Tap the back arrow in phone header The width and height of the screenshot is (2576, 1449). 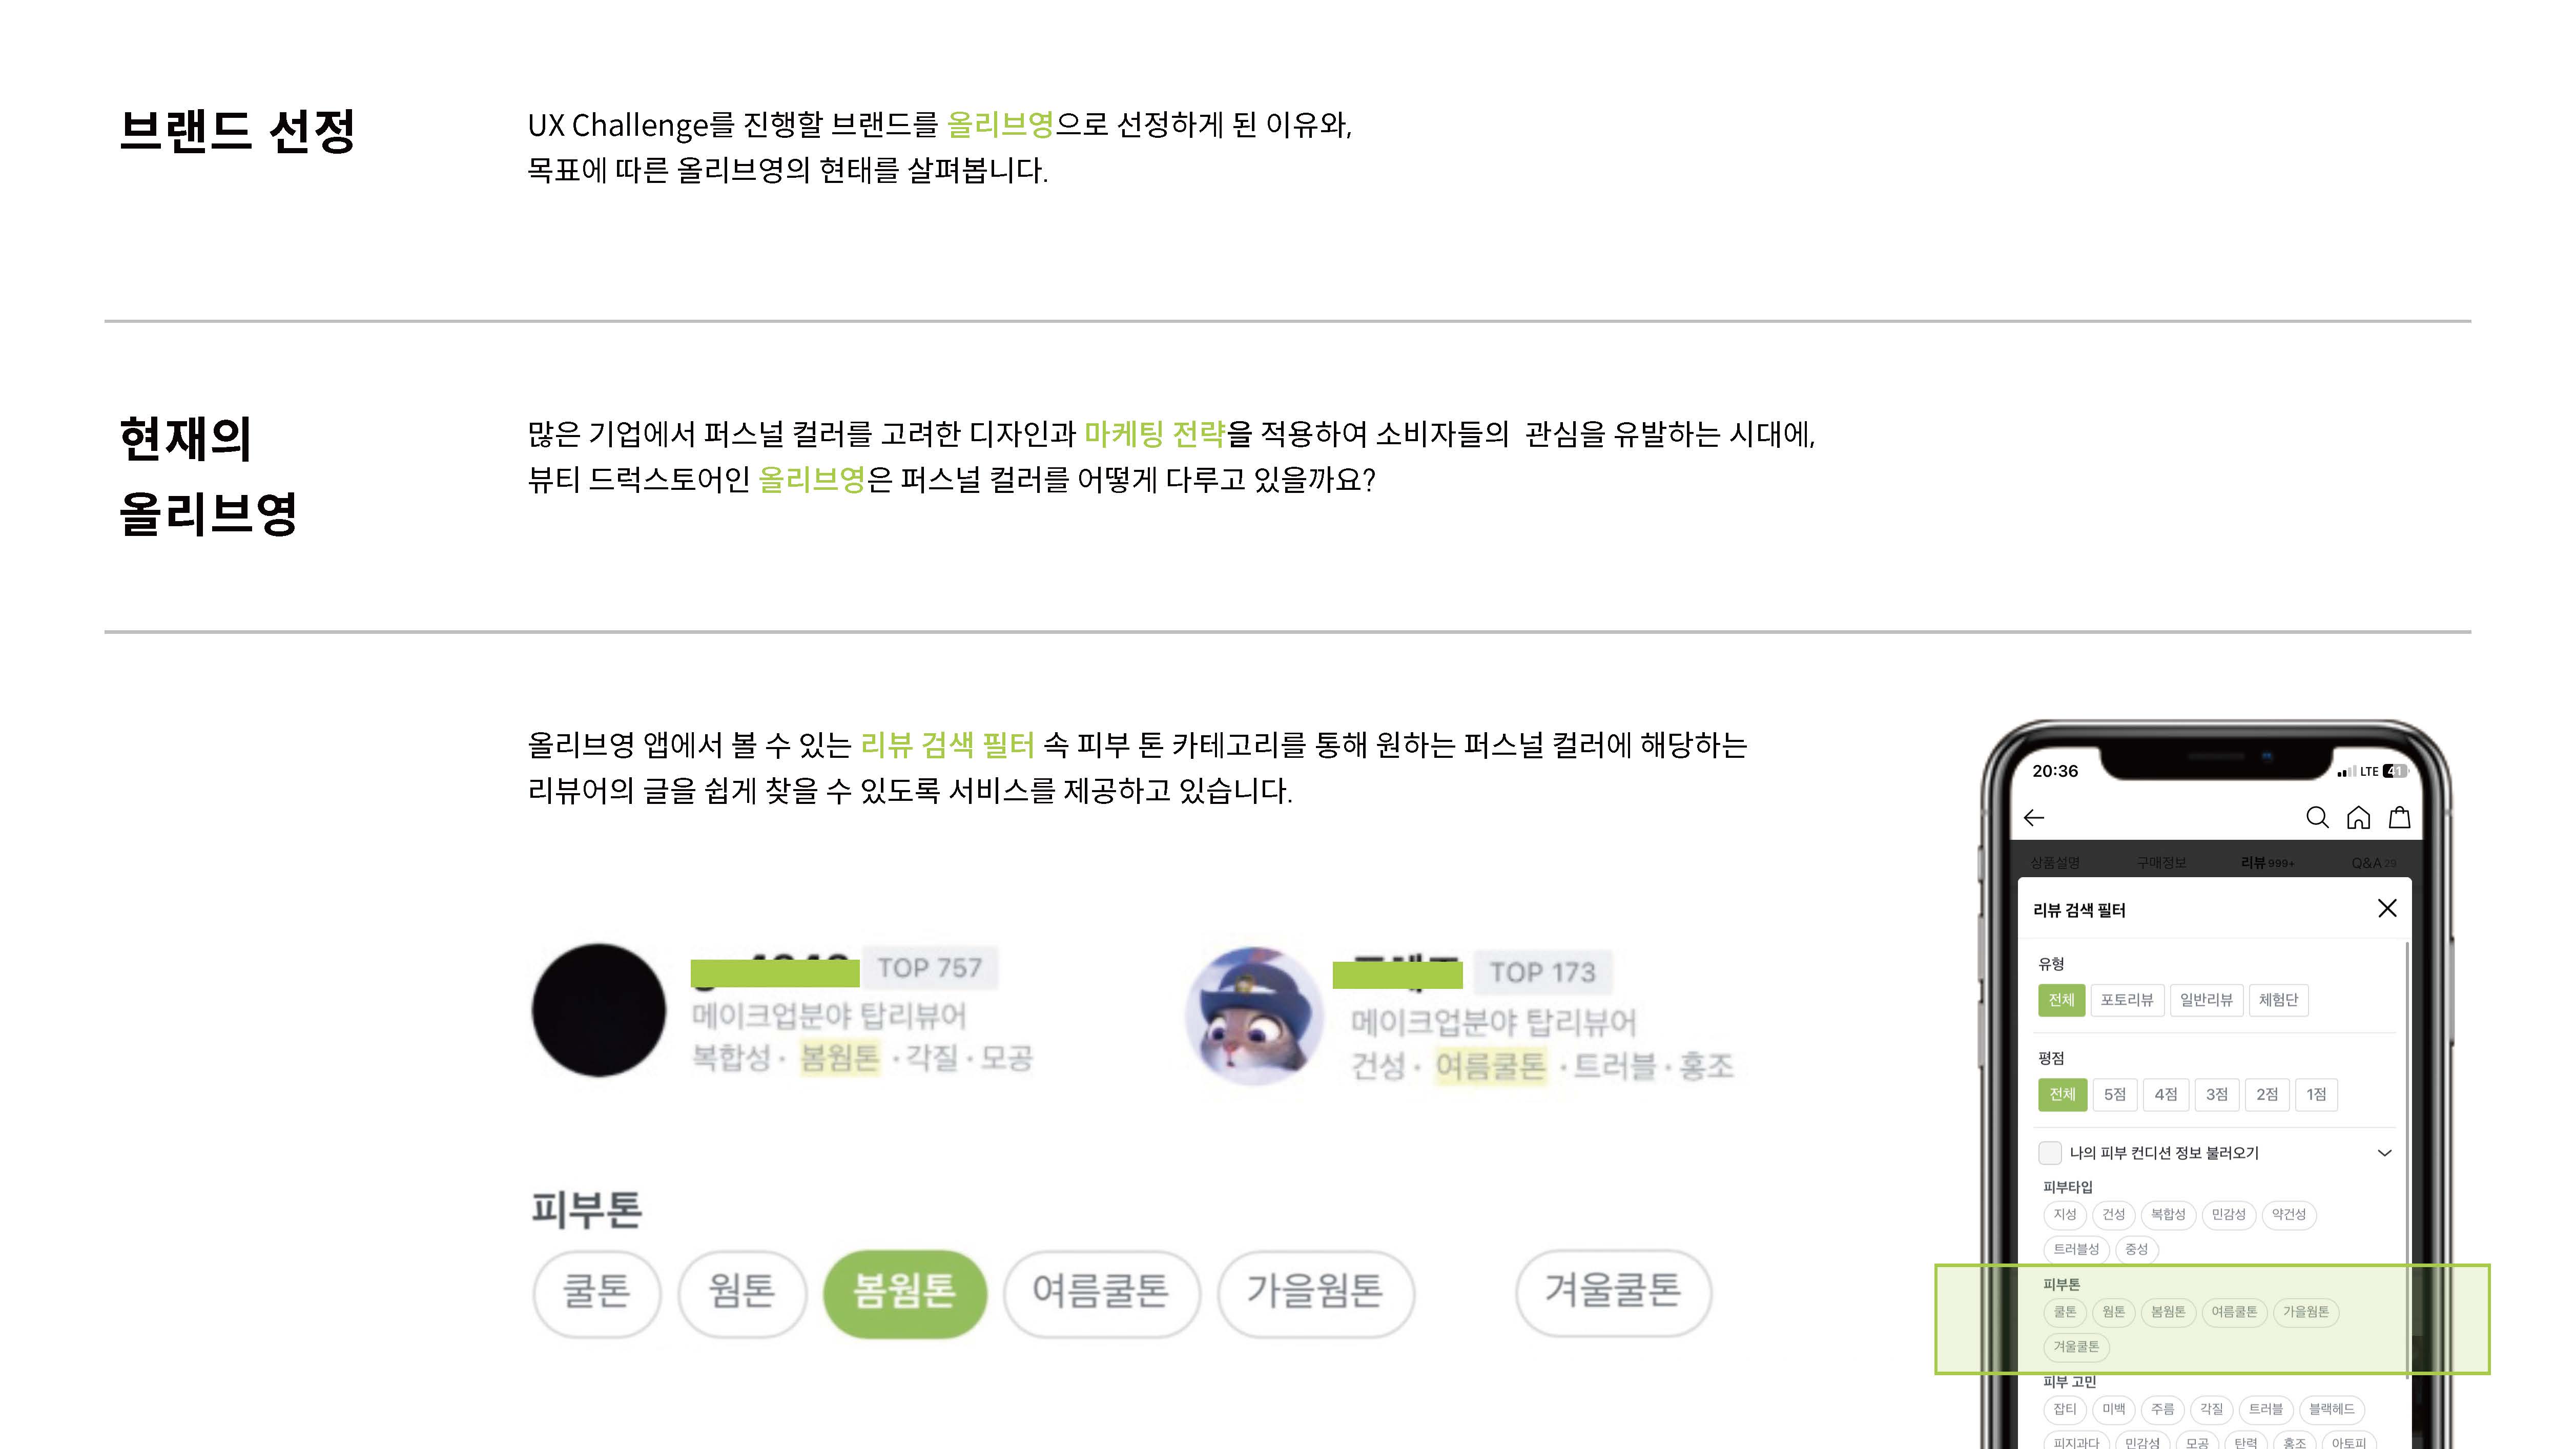pos(2034,818)
